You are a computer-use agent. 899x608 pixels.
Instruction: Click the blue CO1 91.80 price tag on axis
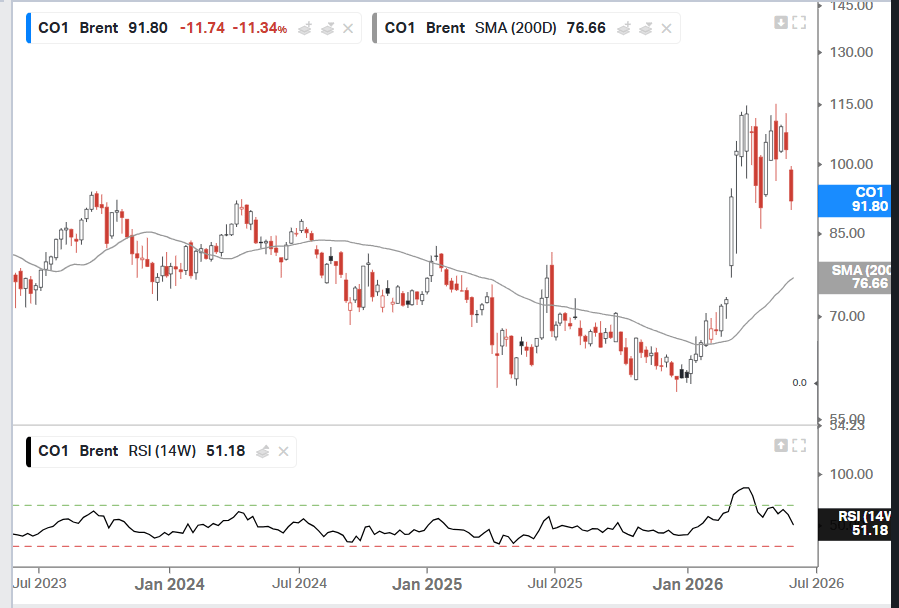point(854,200)
